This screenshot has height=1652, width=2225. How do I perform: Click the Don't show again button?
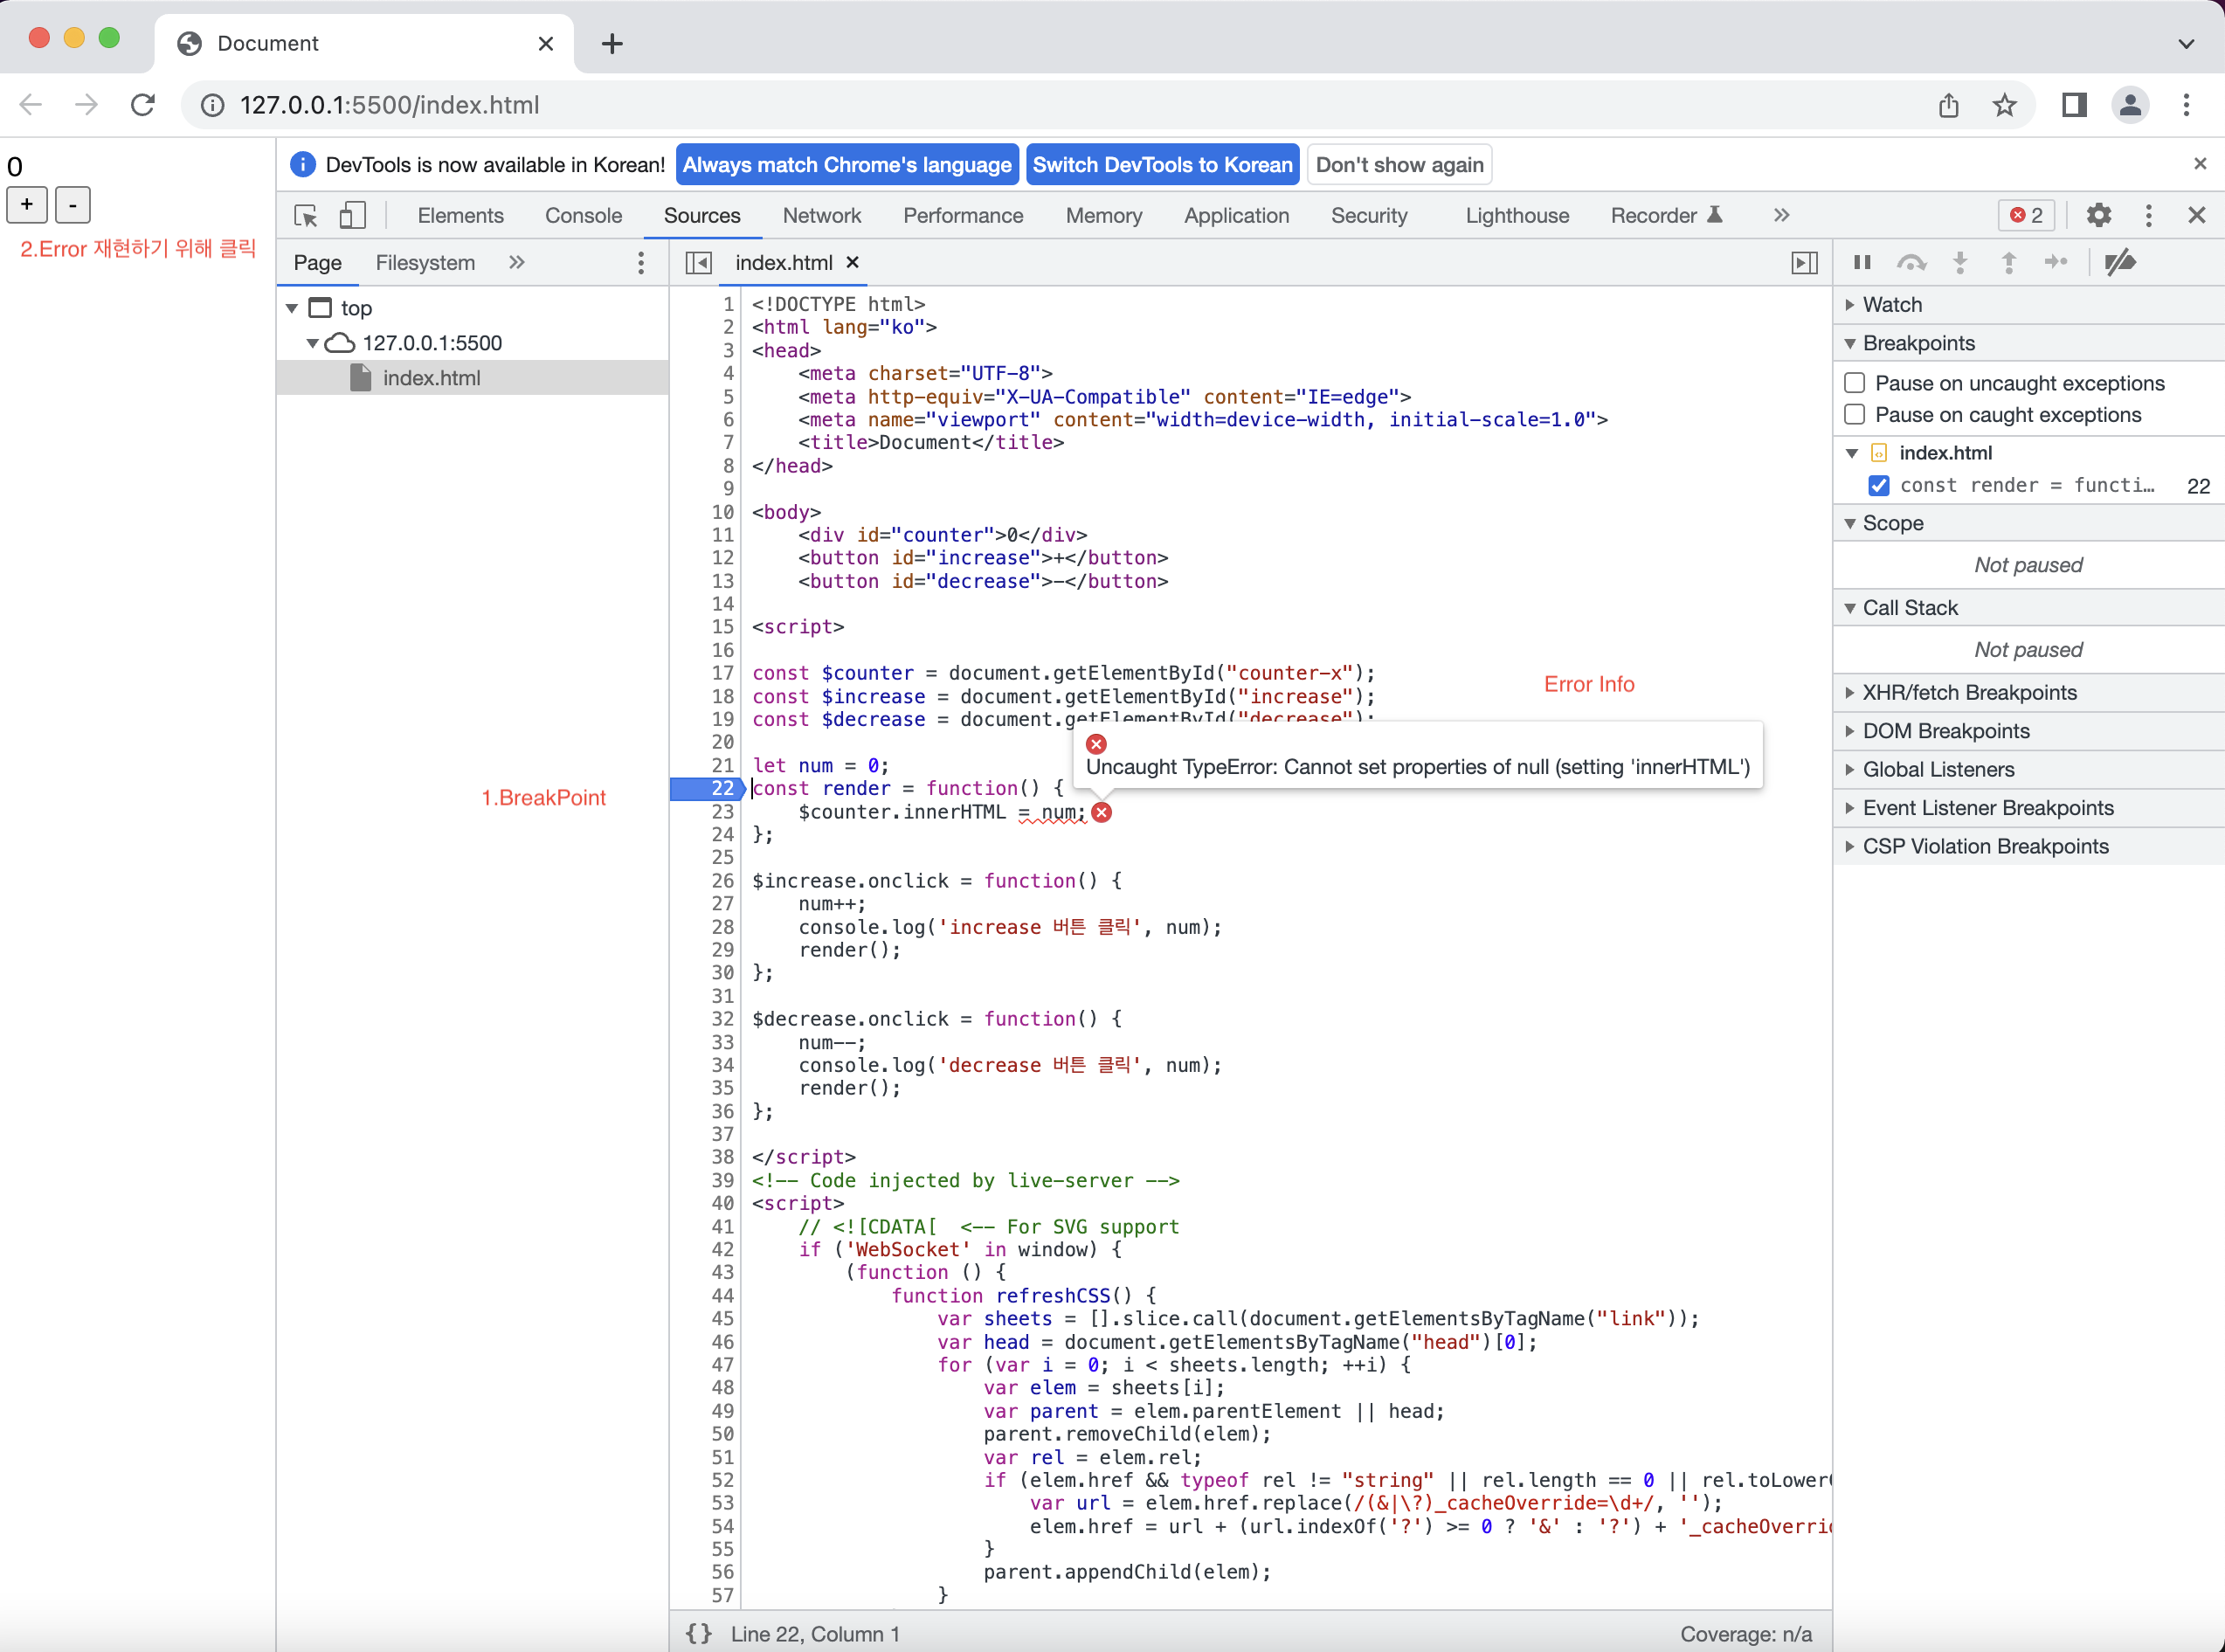(x=1399, y=165)
